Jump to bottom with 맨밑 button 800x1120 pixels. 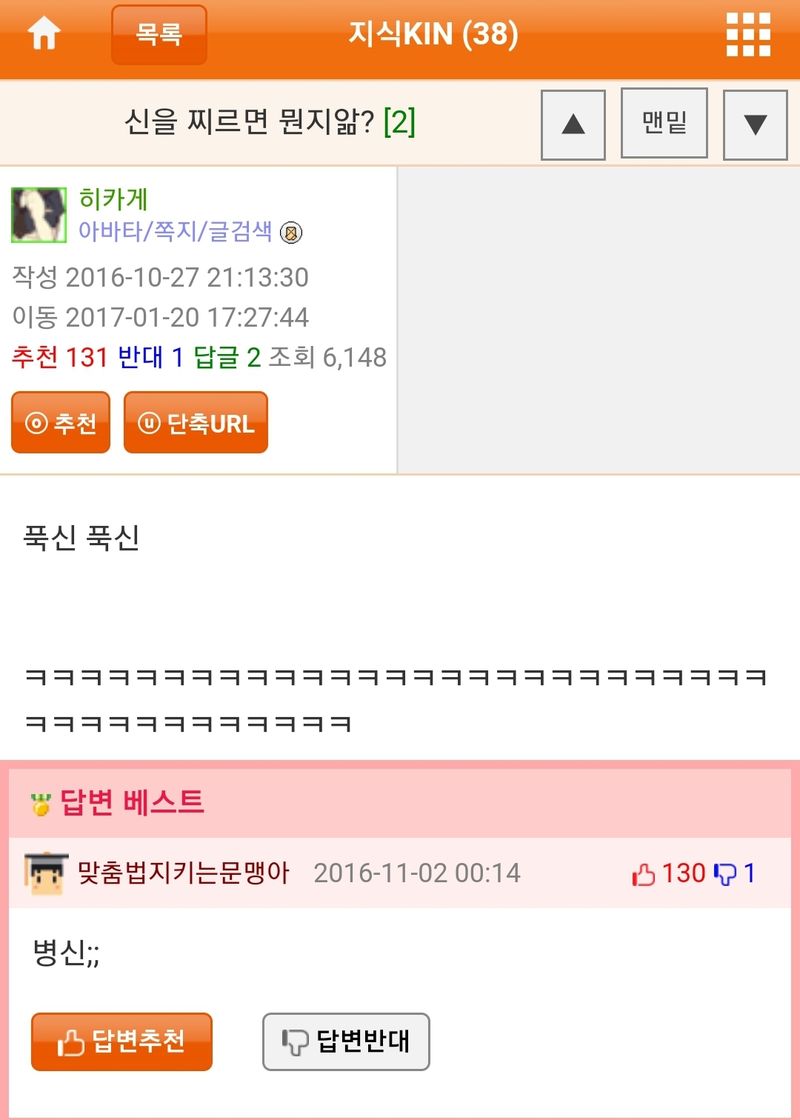tap(664, 123)
